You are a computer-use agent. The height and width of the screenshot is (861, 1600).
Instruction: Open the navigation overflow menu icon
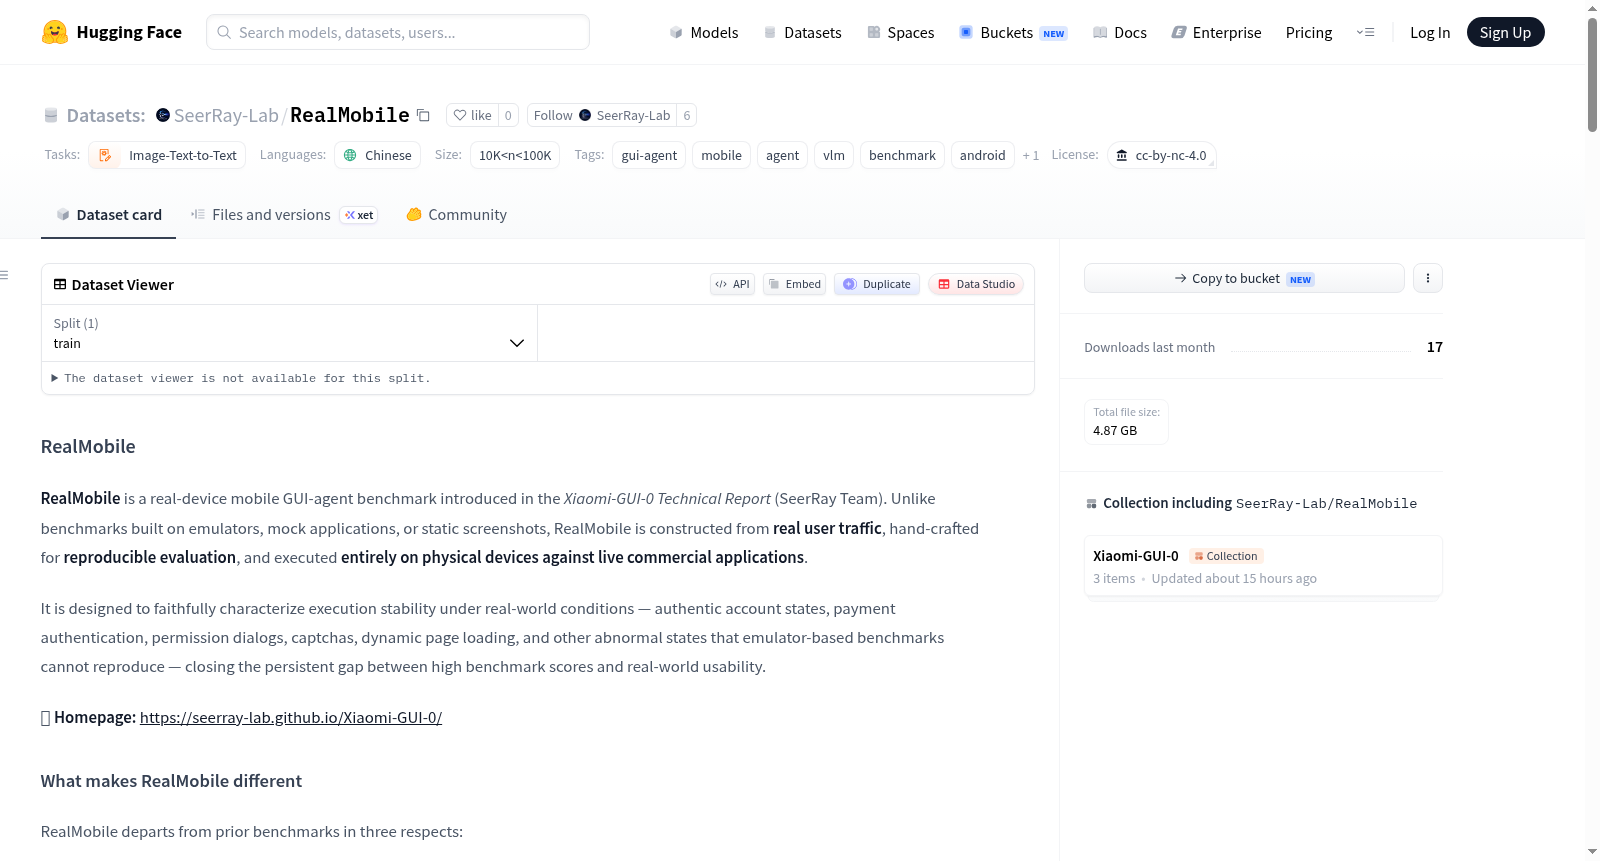point(1365,32)
